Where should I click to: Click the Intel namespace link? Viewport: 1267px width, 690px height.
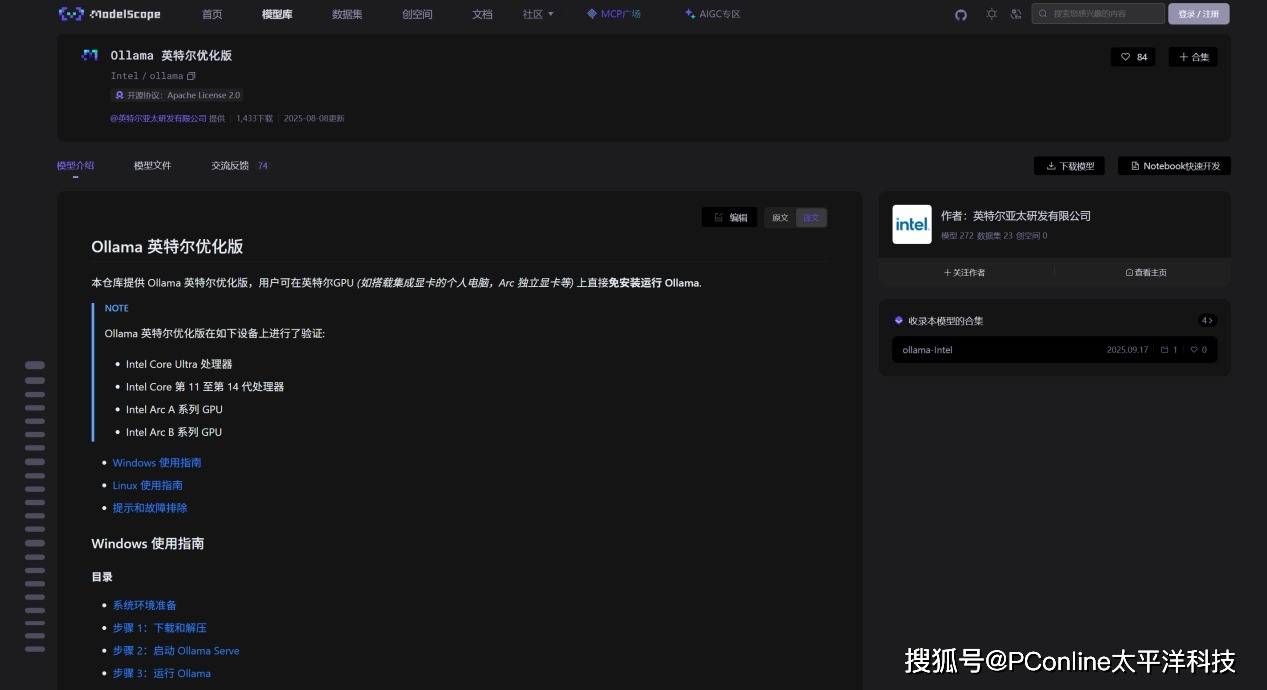click(124, 76)
